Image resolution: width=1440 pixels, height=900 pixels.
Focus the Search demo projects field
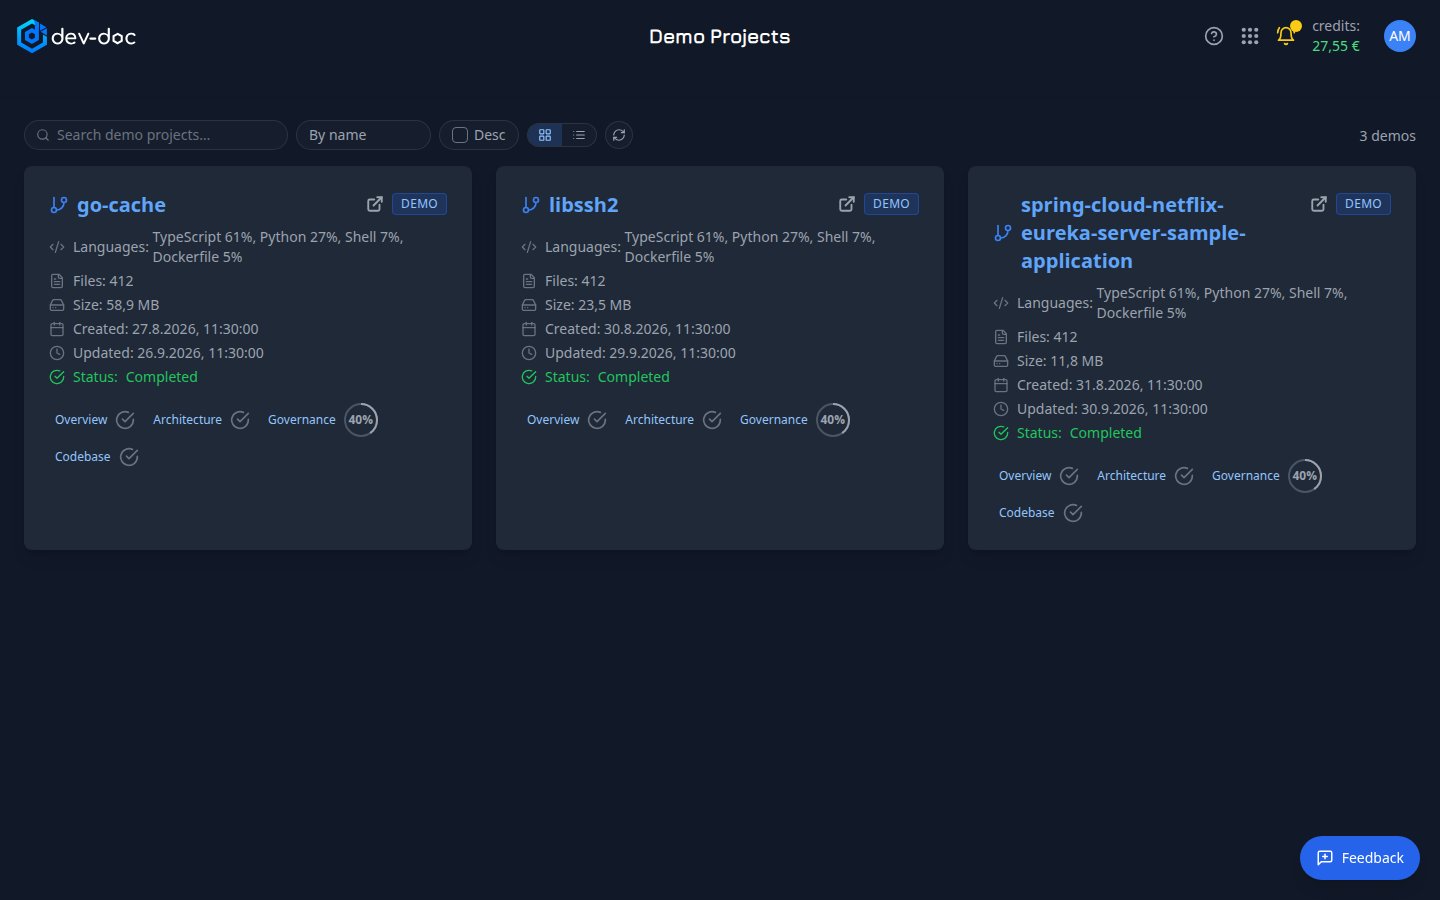[x=156, y=135]
